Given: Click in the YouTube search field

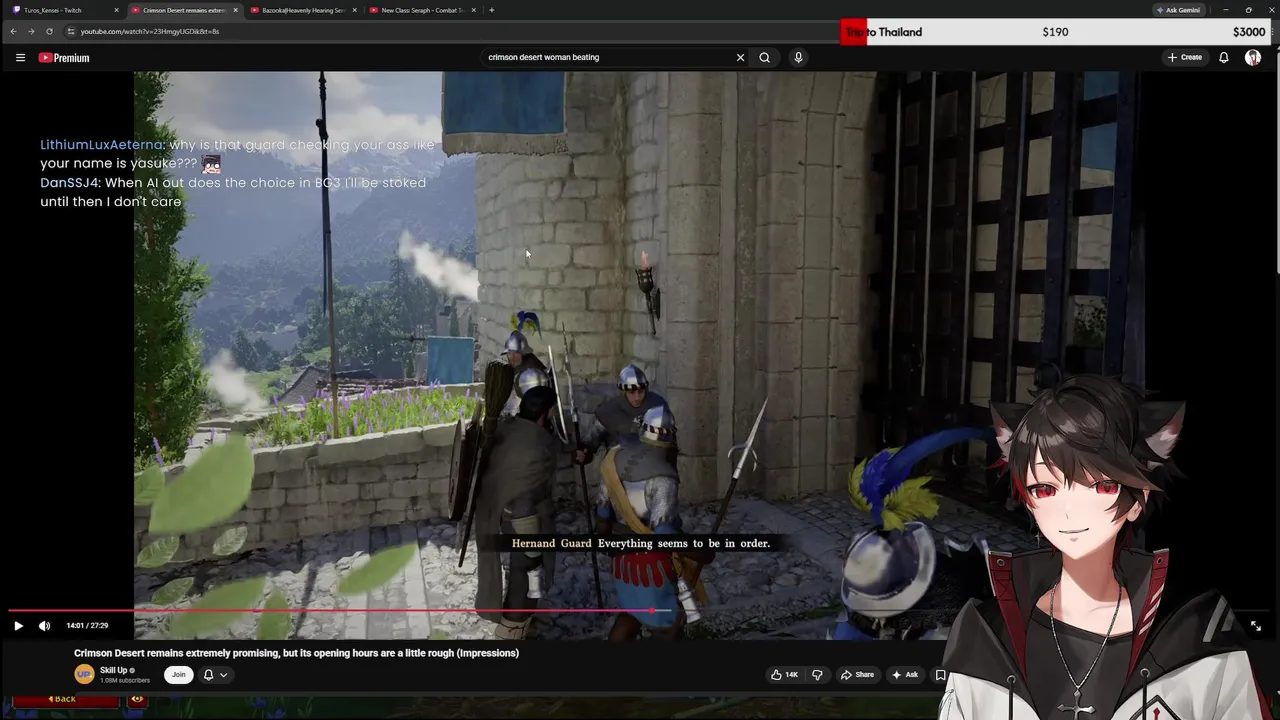Looking at the screenshot, I should (x=608, y=57).
